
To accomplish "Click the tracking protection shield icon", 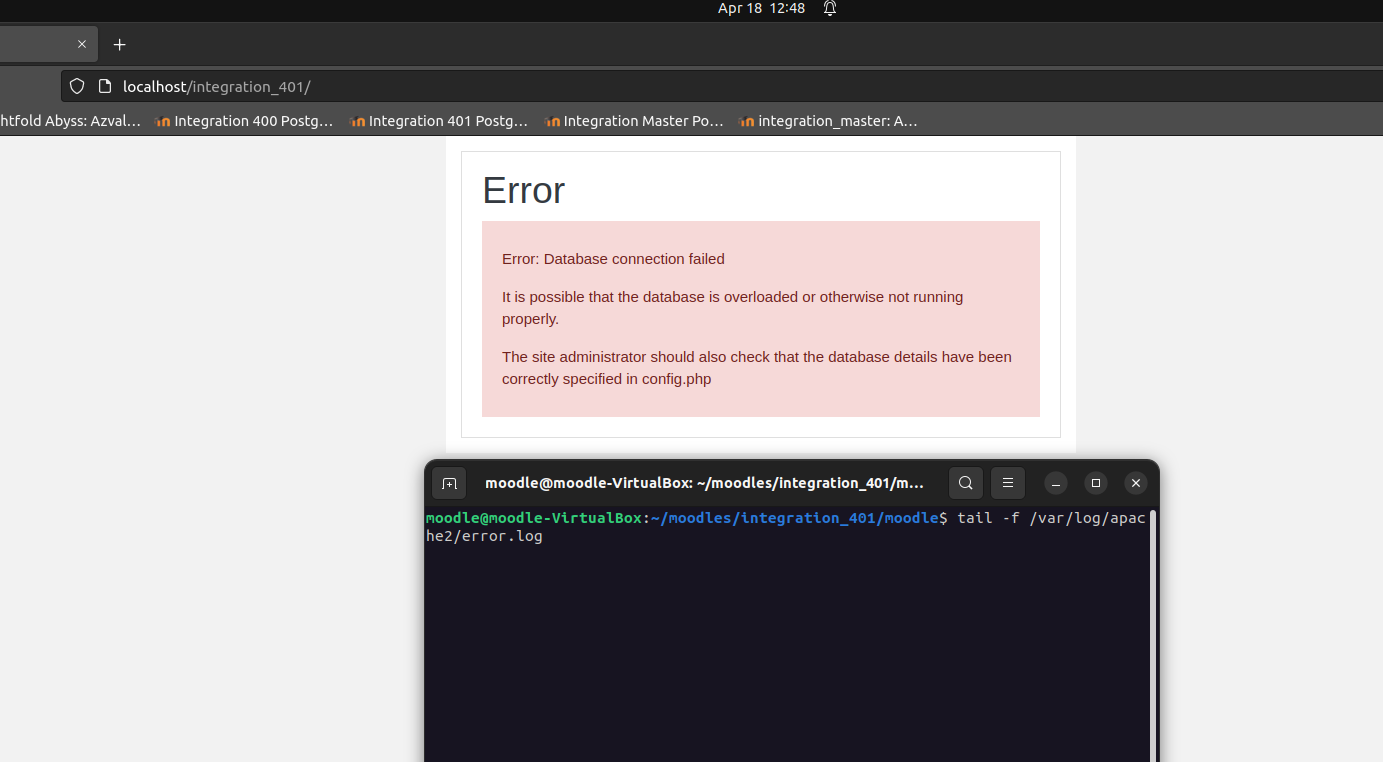I will pos(77,87).
